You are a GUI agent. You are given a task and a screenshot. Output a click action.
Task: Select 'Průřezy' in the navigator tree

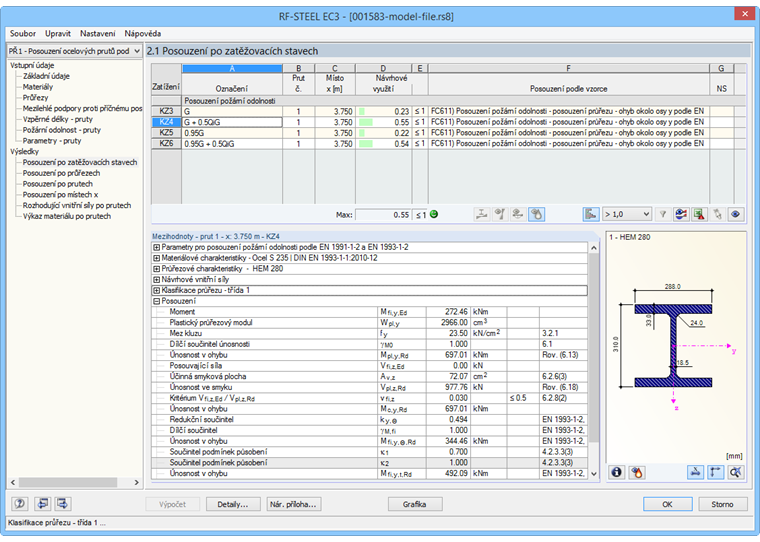[35, 97]
